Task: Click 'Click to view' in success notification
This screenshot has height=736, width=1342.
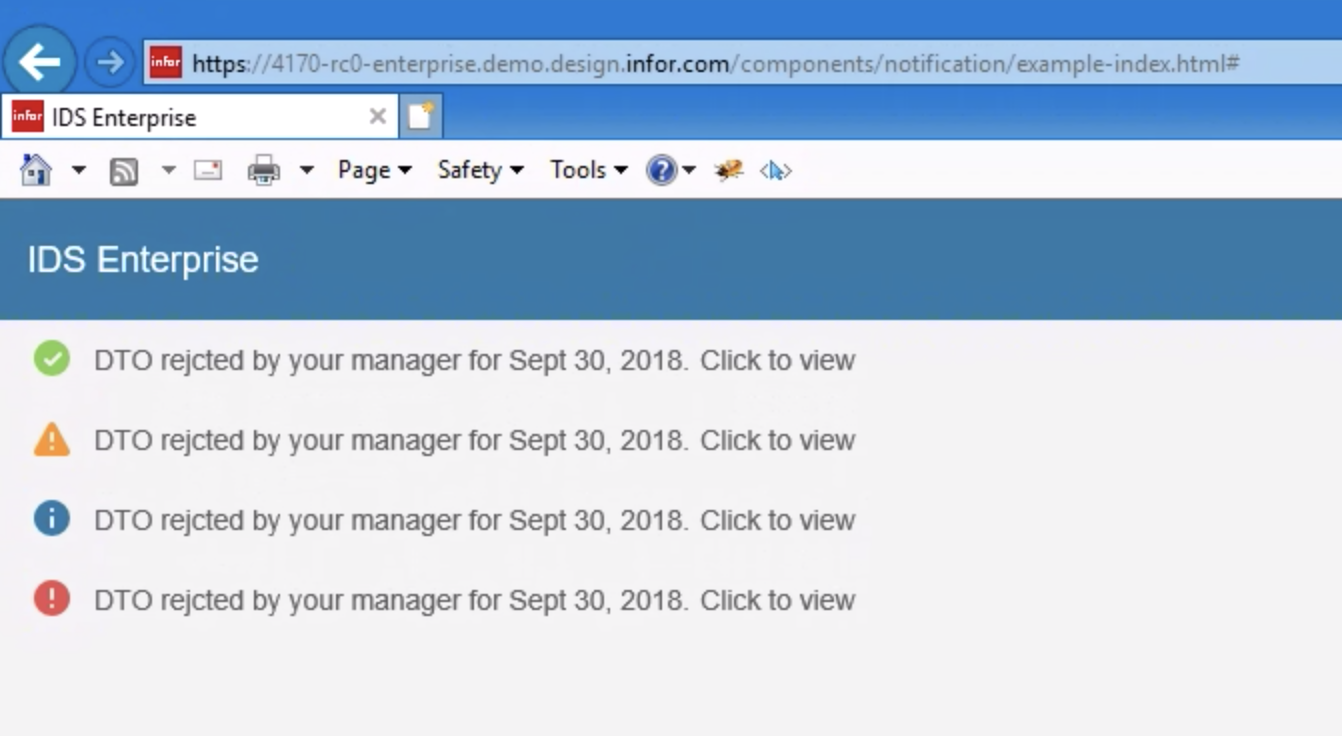Action: coord(777,360)
